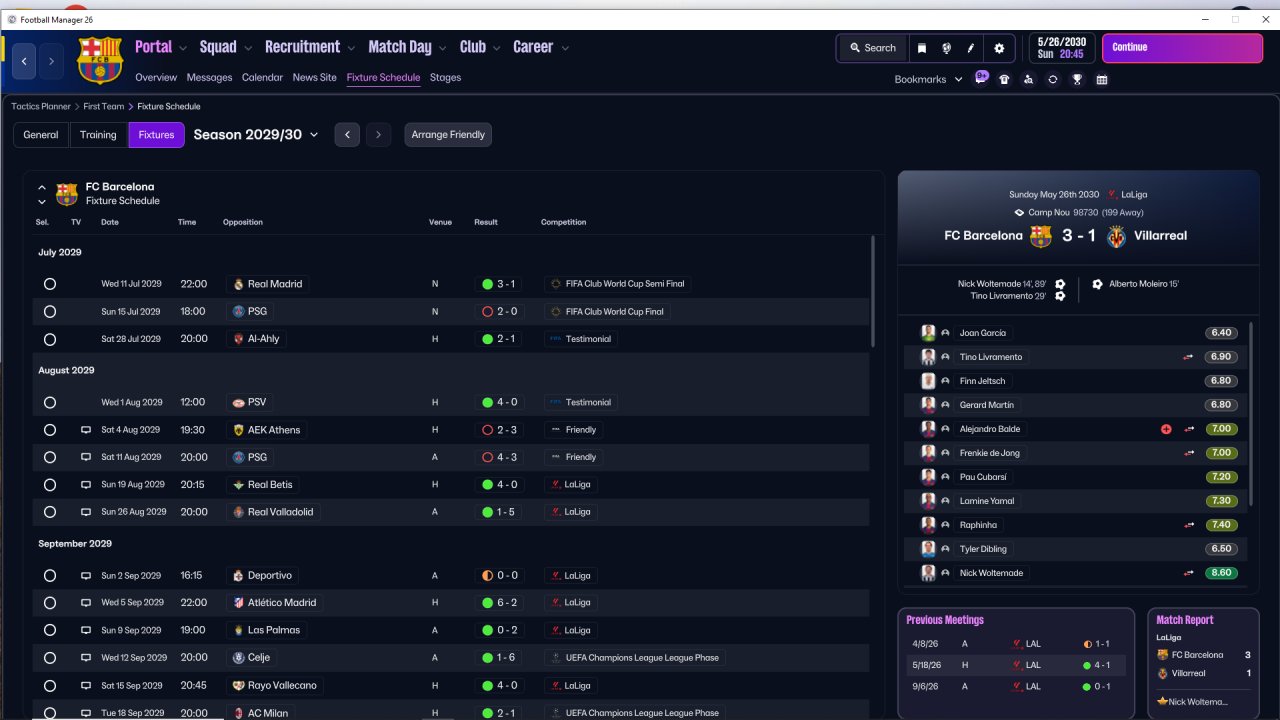
Task: Click substitution arrows icon for Nick Woltemade
Action: pos(1189,573)
